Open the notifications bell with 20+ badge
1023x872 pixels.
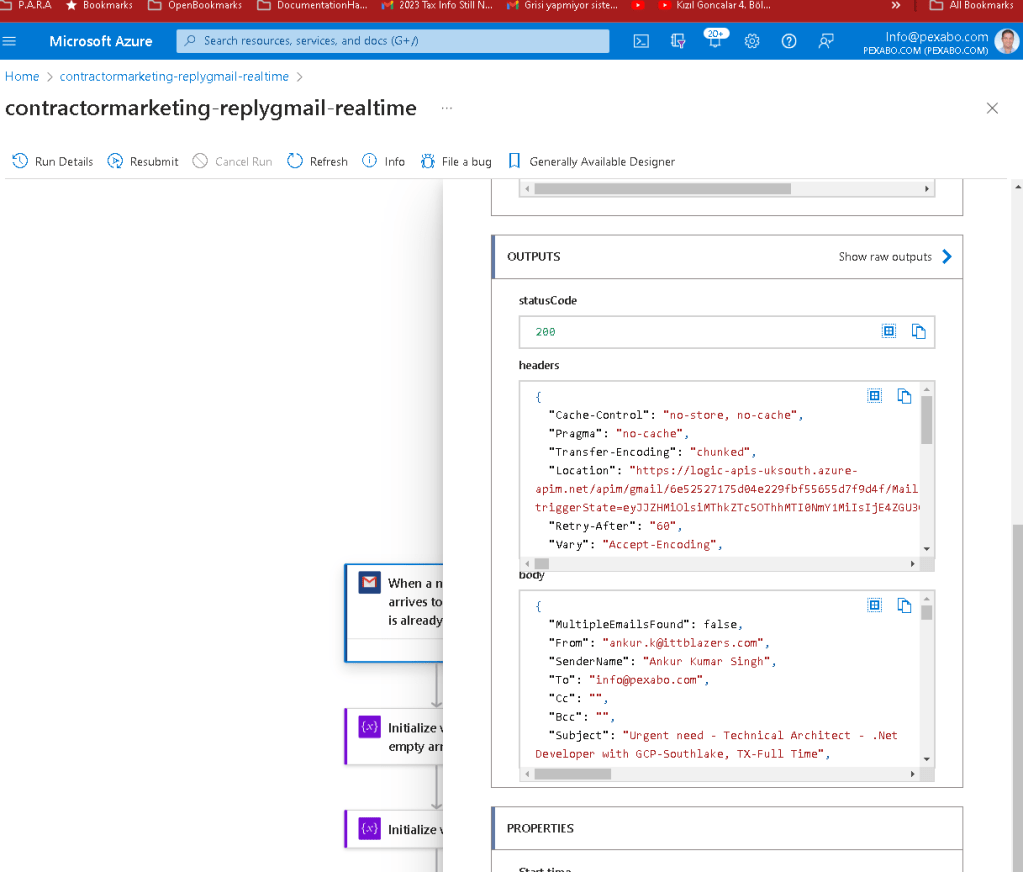click(715, 39)
